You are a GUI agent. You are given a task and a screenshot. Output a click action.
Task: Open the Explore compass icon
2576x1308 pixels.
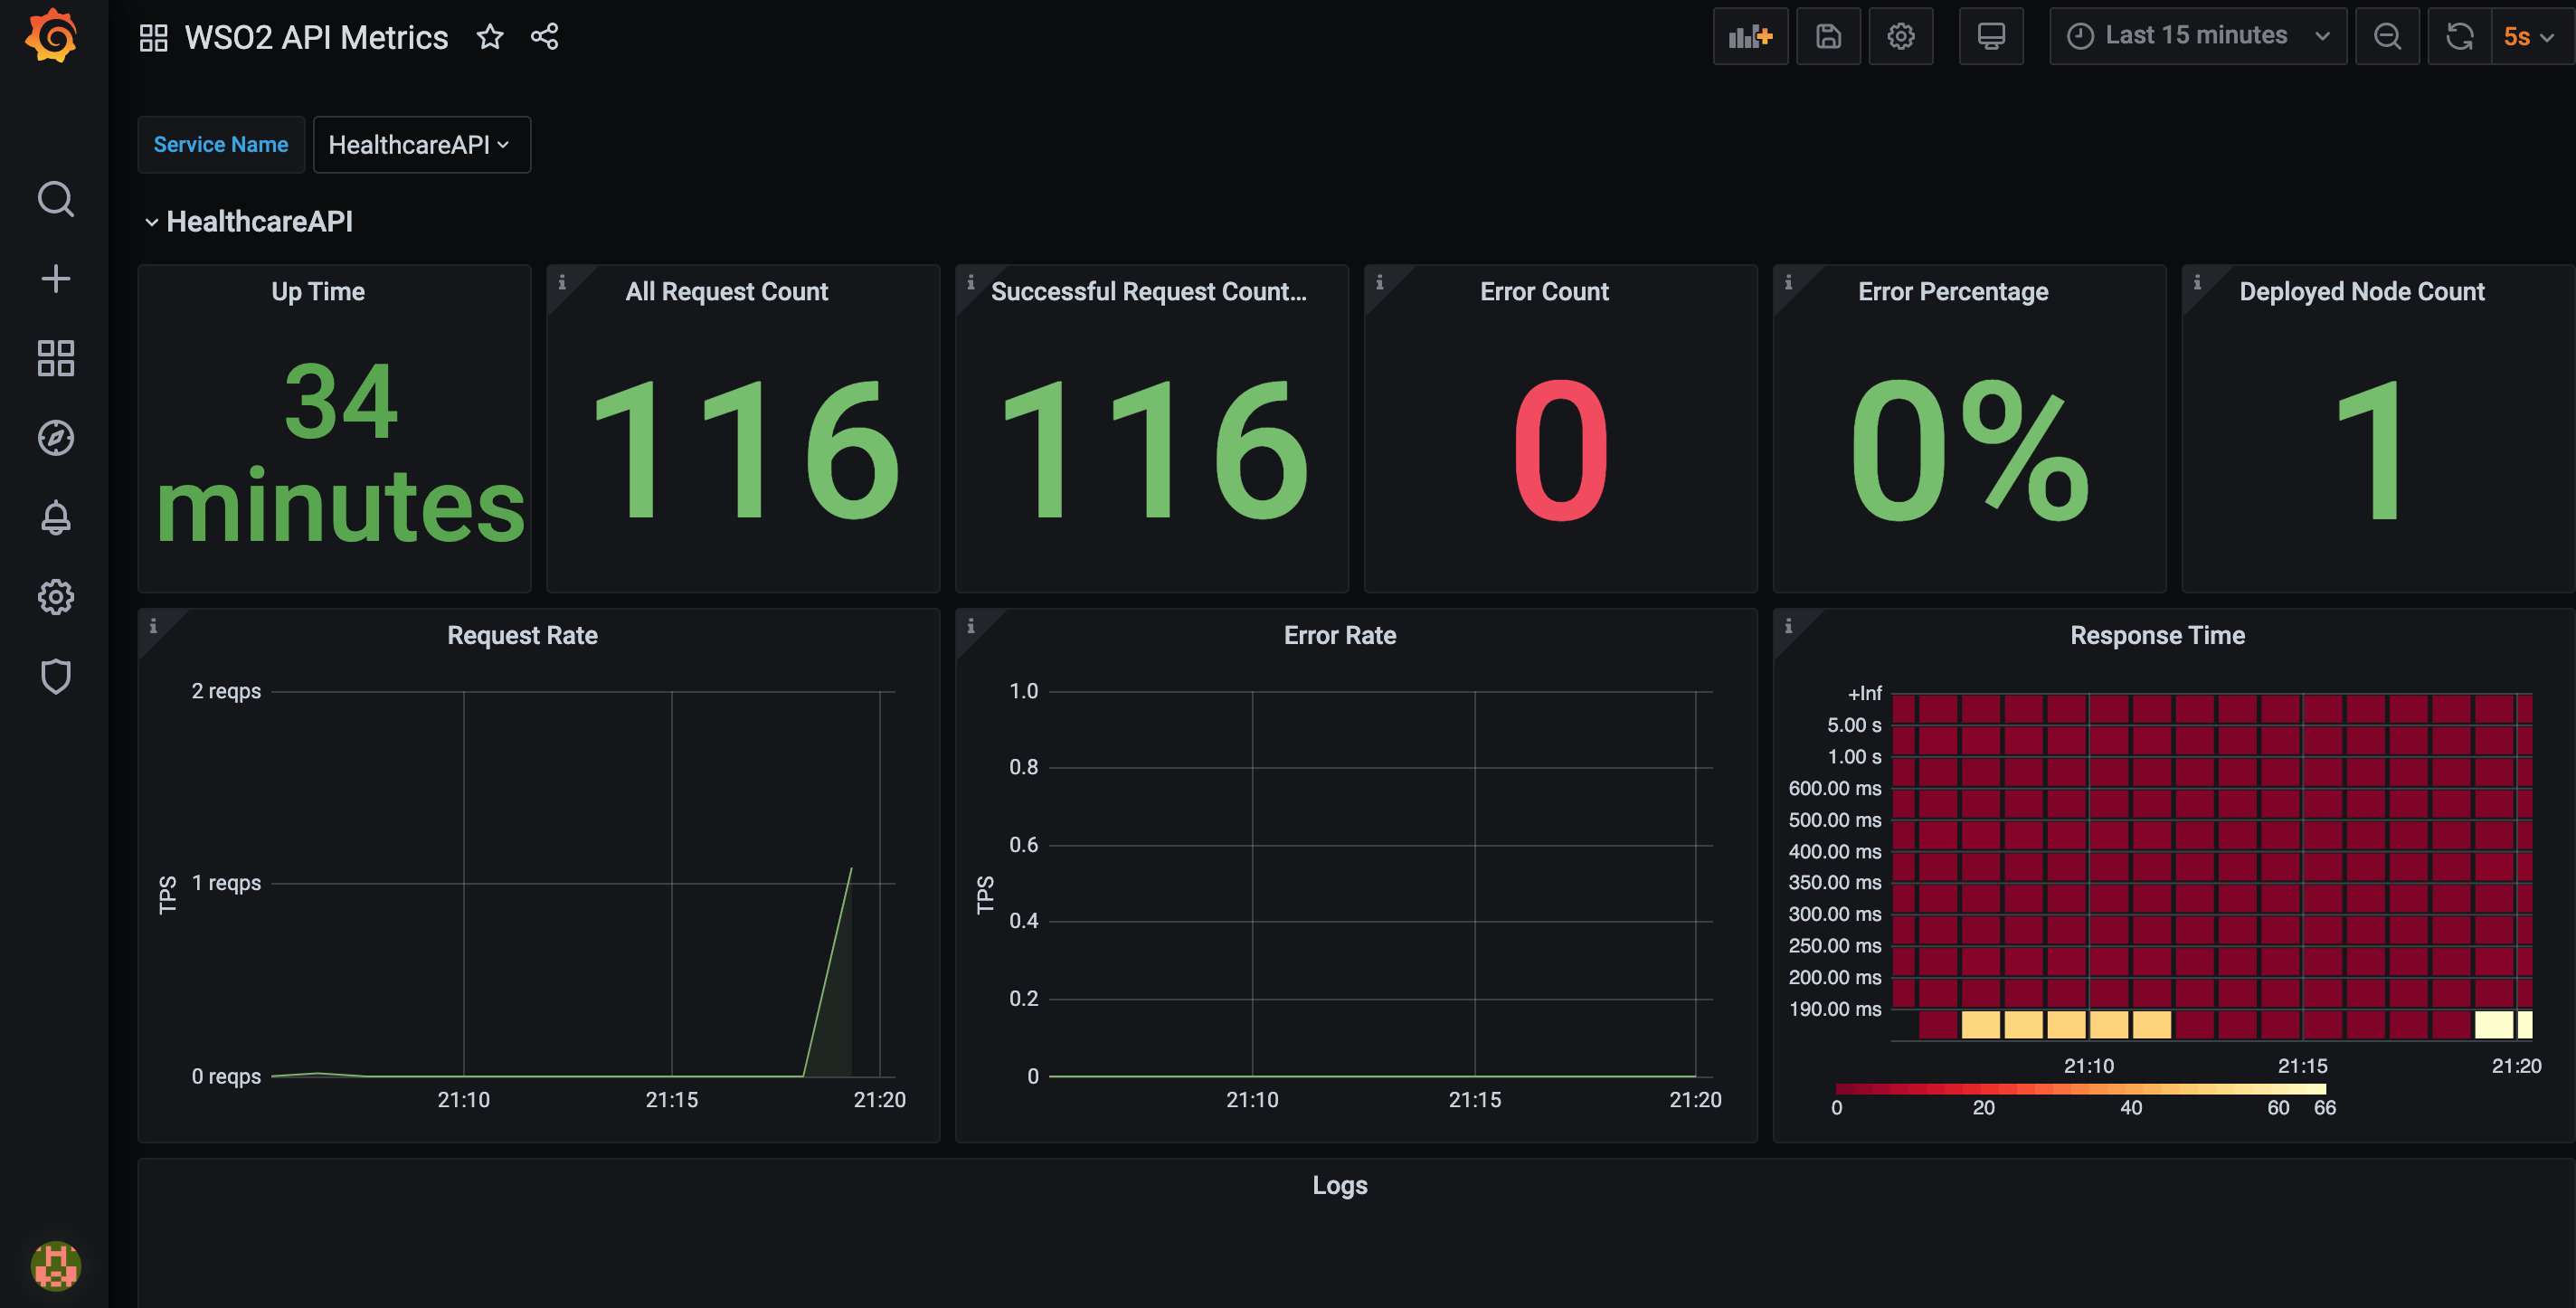coord(55,437)
